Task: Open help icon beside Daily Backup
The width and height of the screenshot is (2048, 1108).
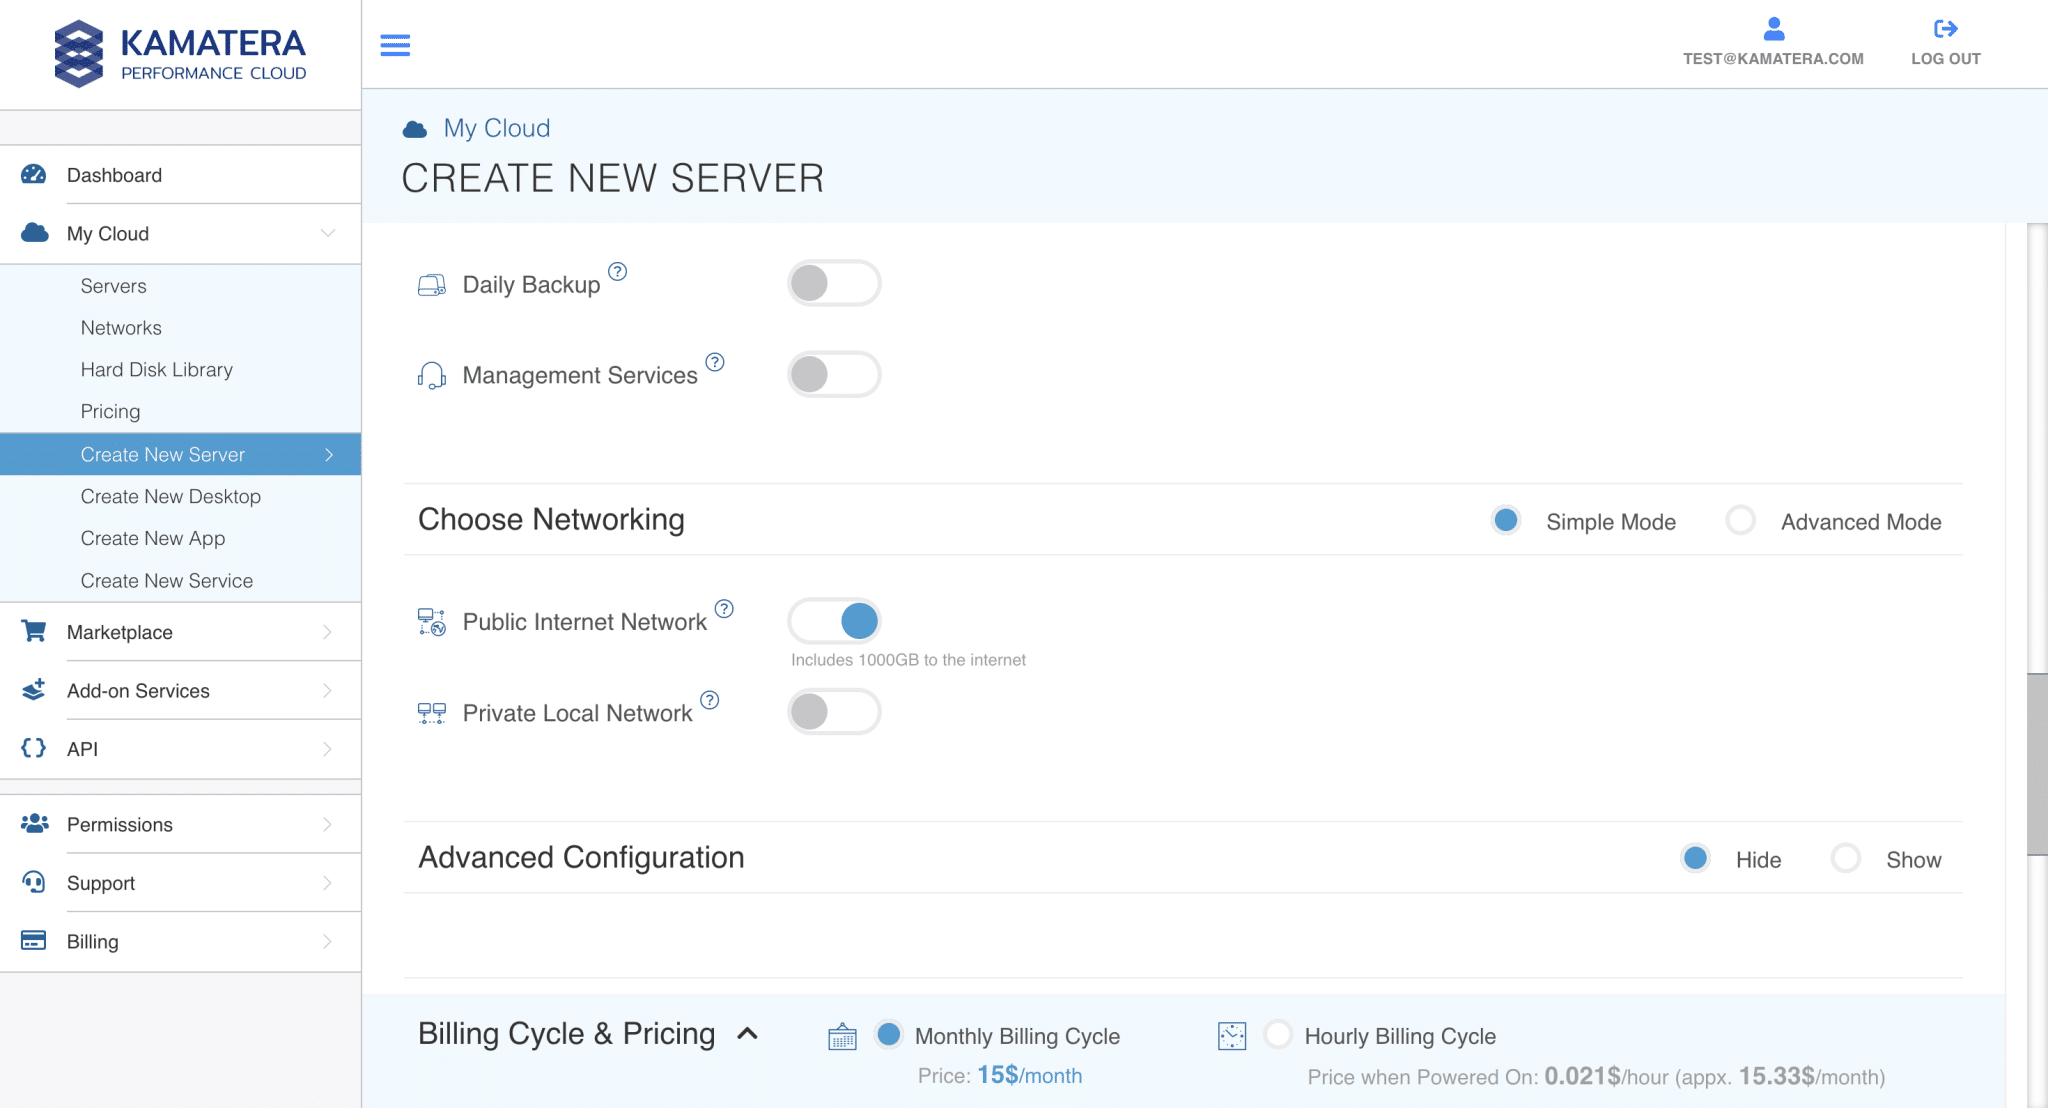Action: click(x=618, y=271)
